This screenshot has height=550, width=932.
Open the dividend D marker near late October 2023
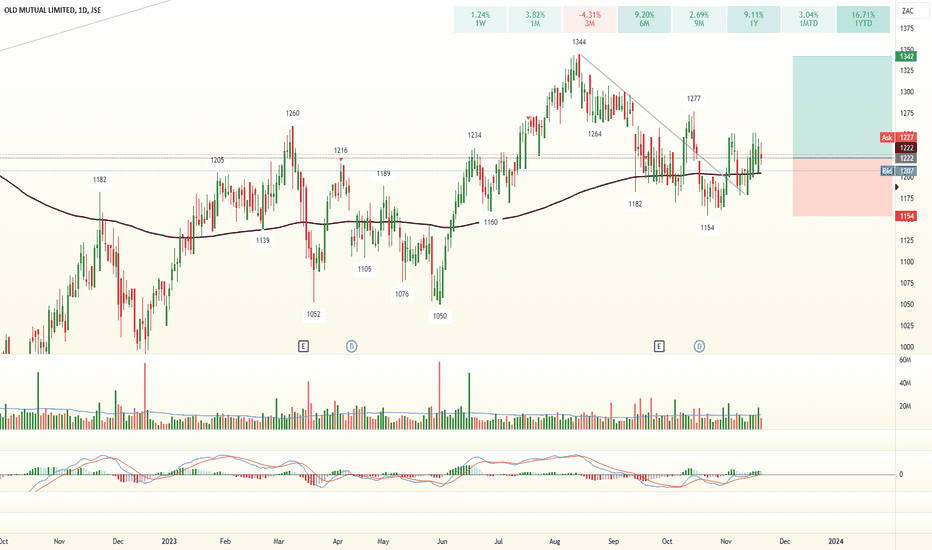[700, 346]
